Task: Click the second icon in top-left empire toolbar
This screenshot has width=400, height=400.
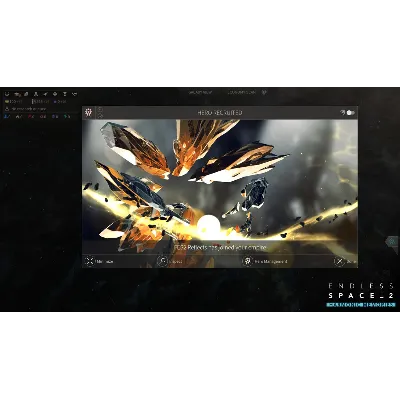Action: [17, 94]
